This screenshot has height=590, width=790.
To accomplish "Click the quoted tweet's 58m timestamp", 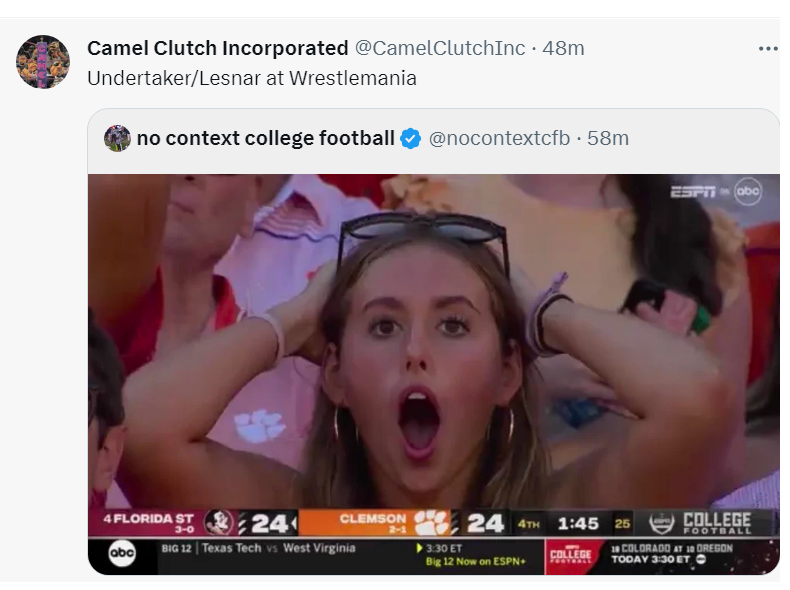I will [608, 138].
